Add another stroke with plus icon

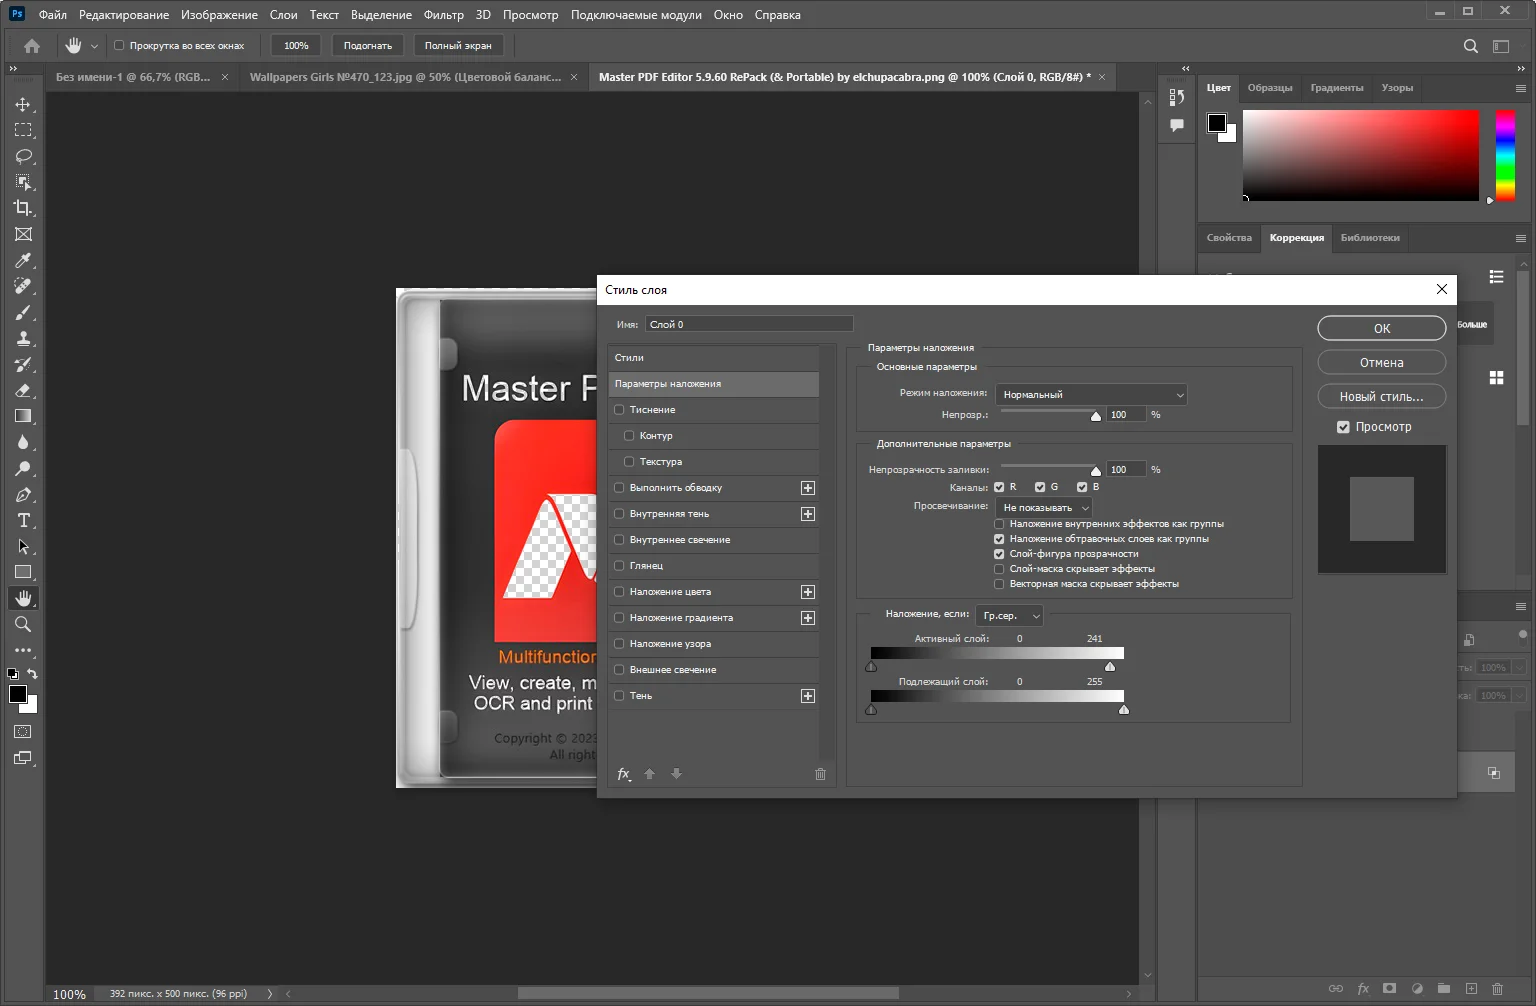[x=808, y=488]
